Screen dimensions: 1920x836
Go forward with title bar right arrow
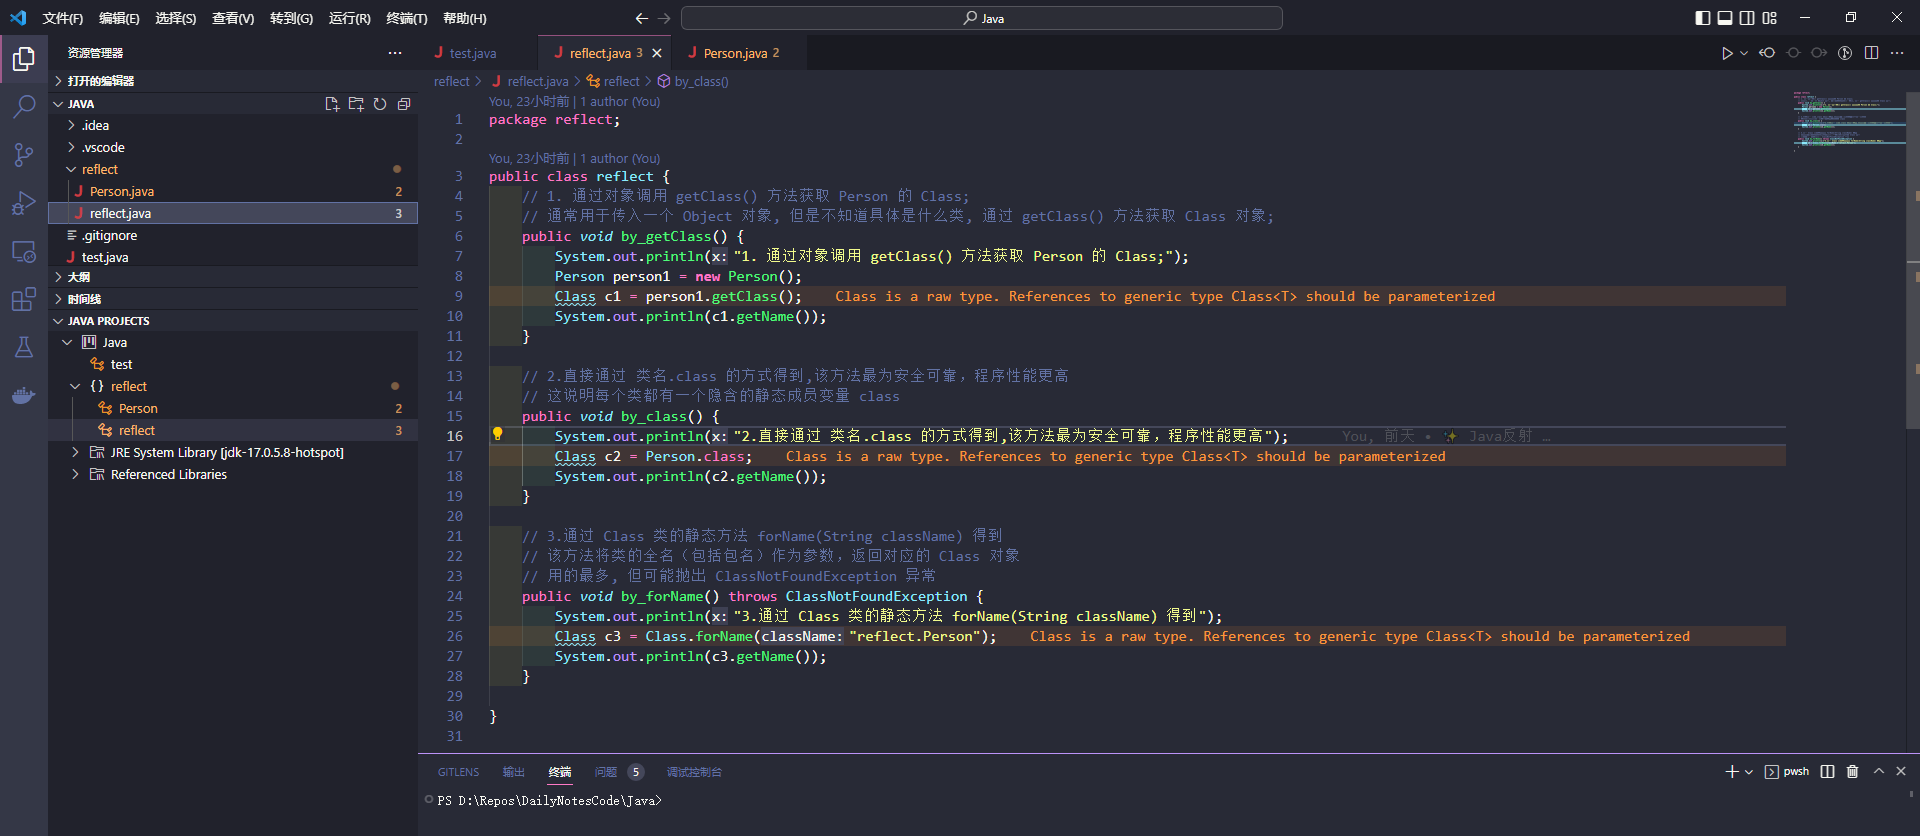pyautogui.click(x=664, y=18)
